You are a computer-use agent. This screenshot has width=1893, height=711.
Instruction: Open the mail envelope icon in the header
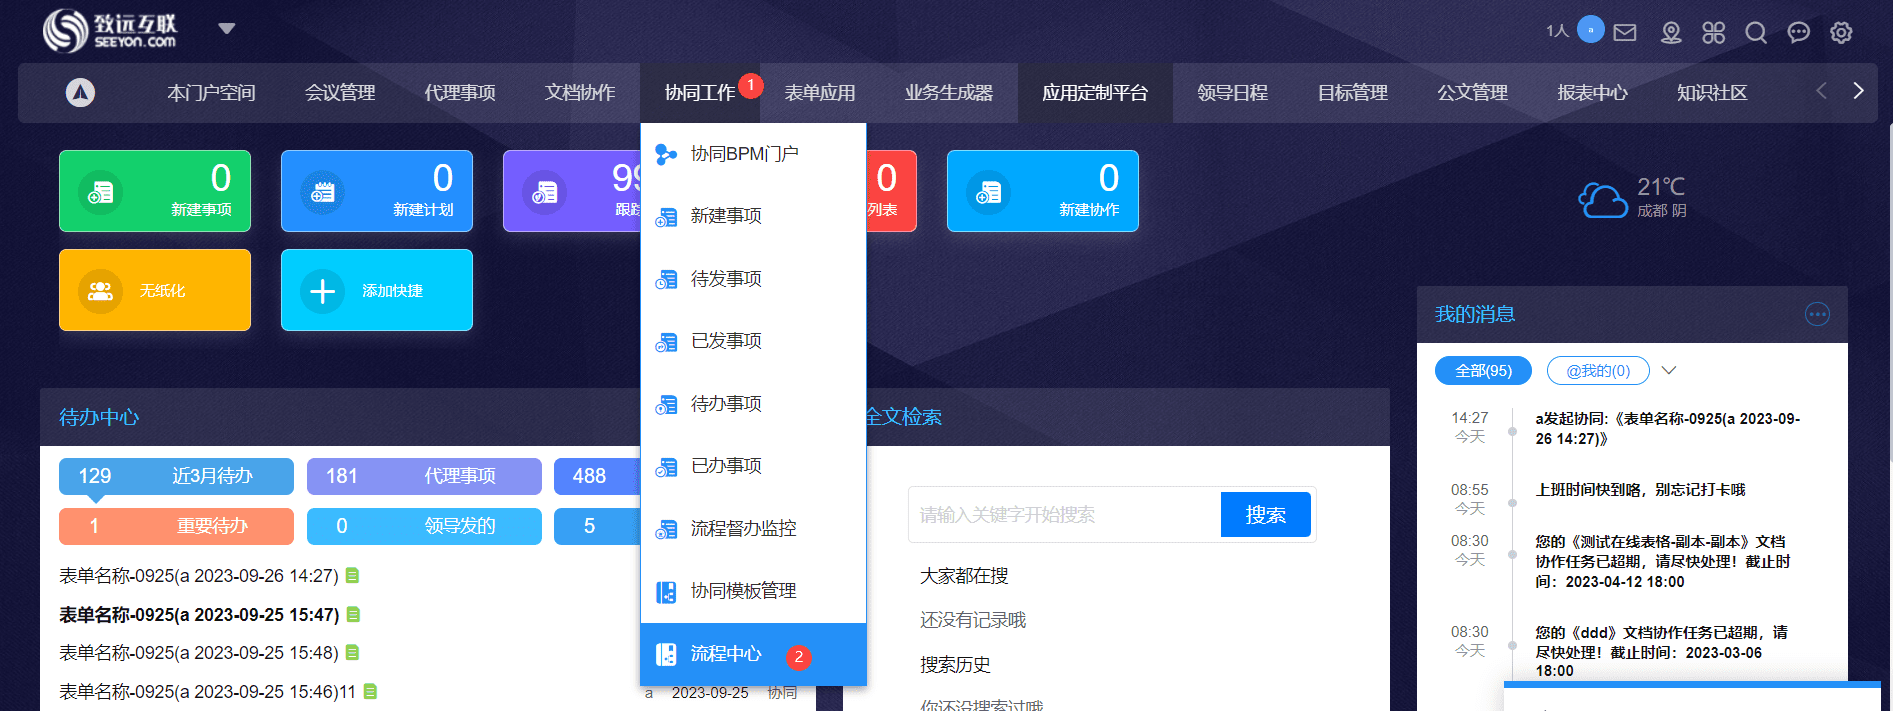point(1625,33)
